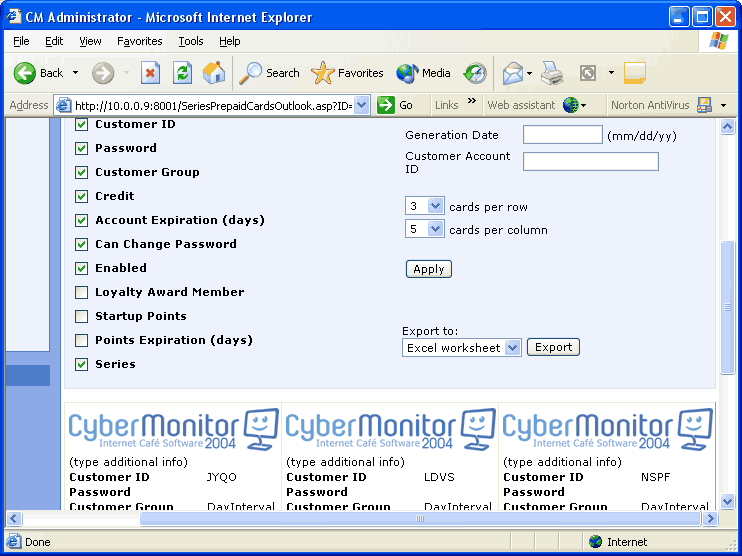Expand the Links chevron
The width and height of the screenshot is (742, 556).
pyautogui.click(x=472, y=100)
